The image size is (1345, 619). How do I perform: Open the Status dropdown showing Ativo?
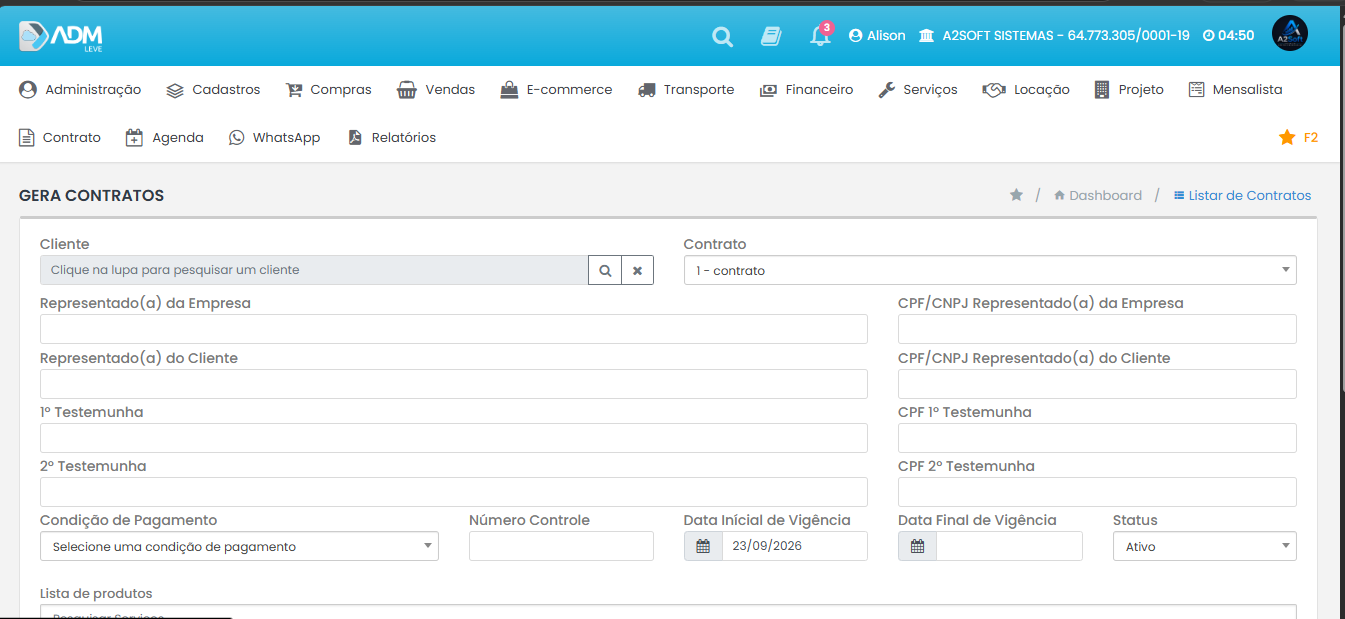(1204, 546)
